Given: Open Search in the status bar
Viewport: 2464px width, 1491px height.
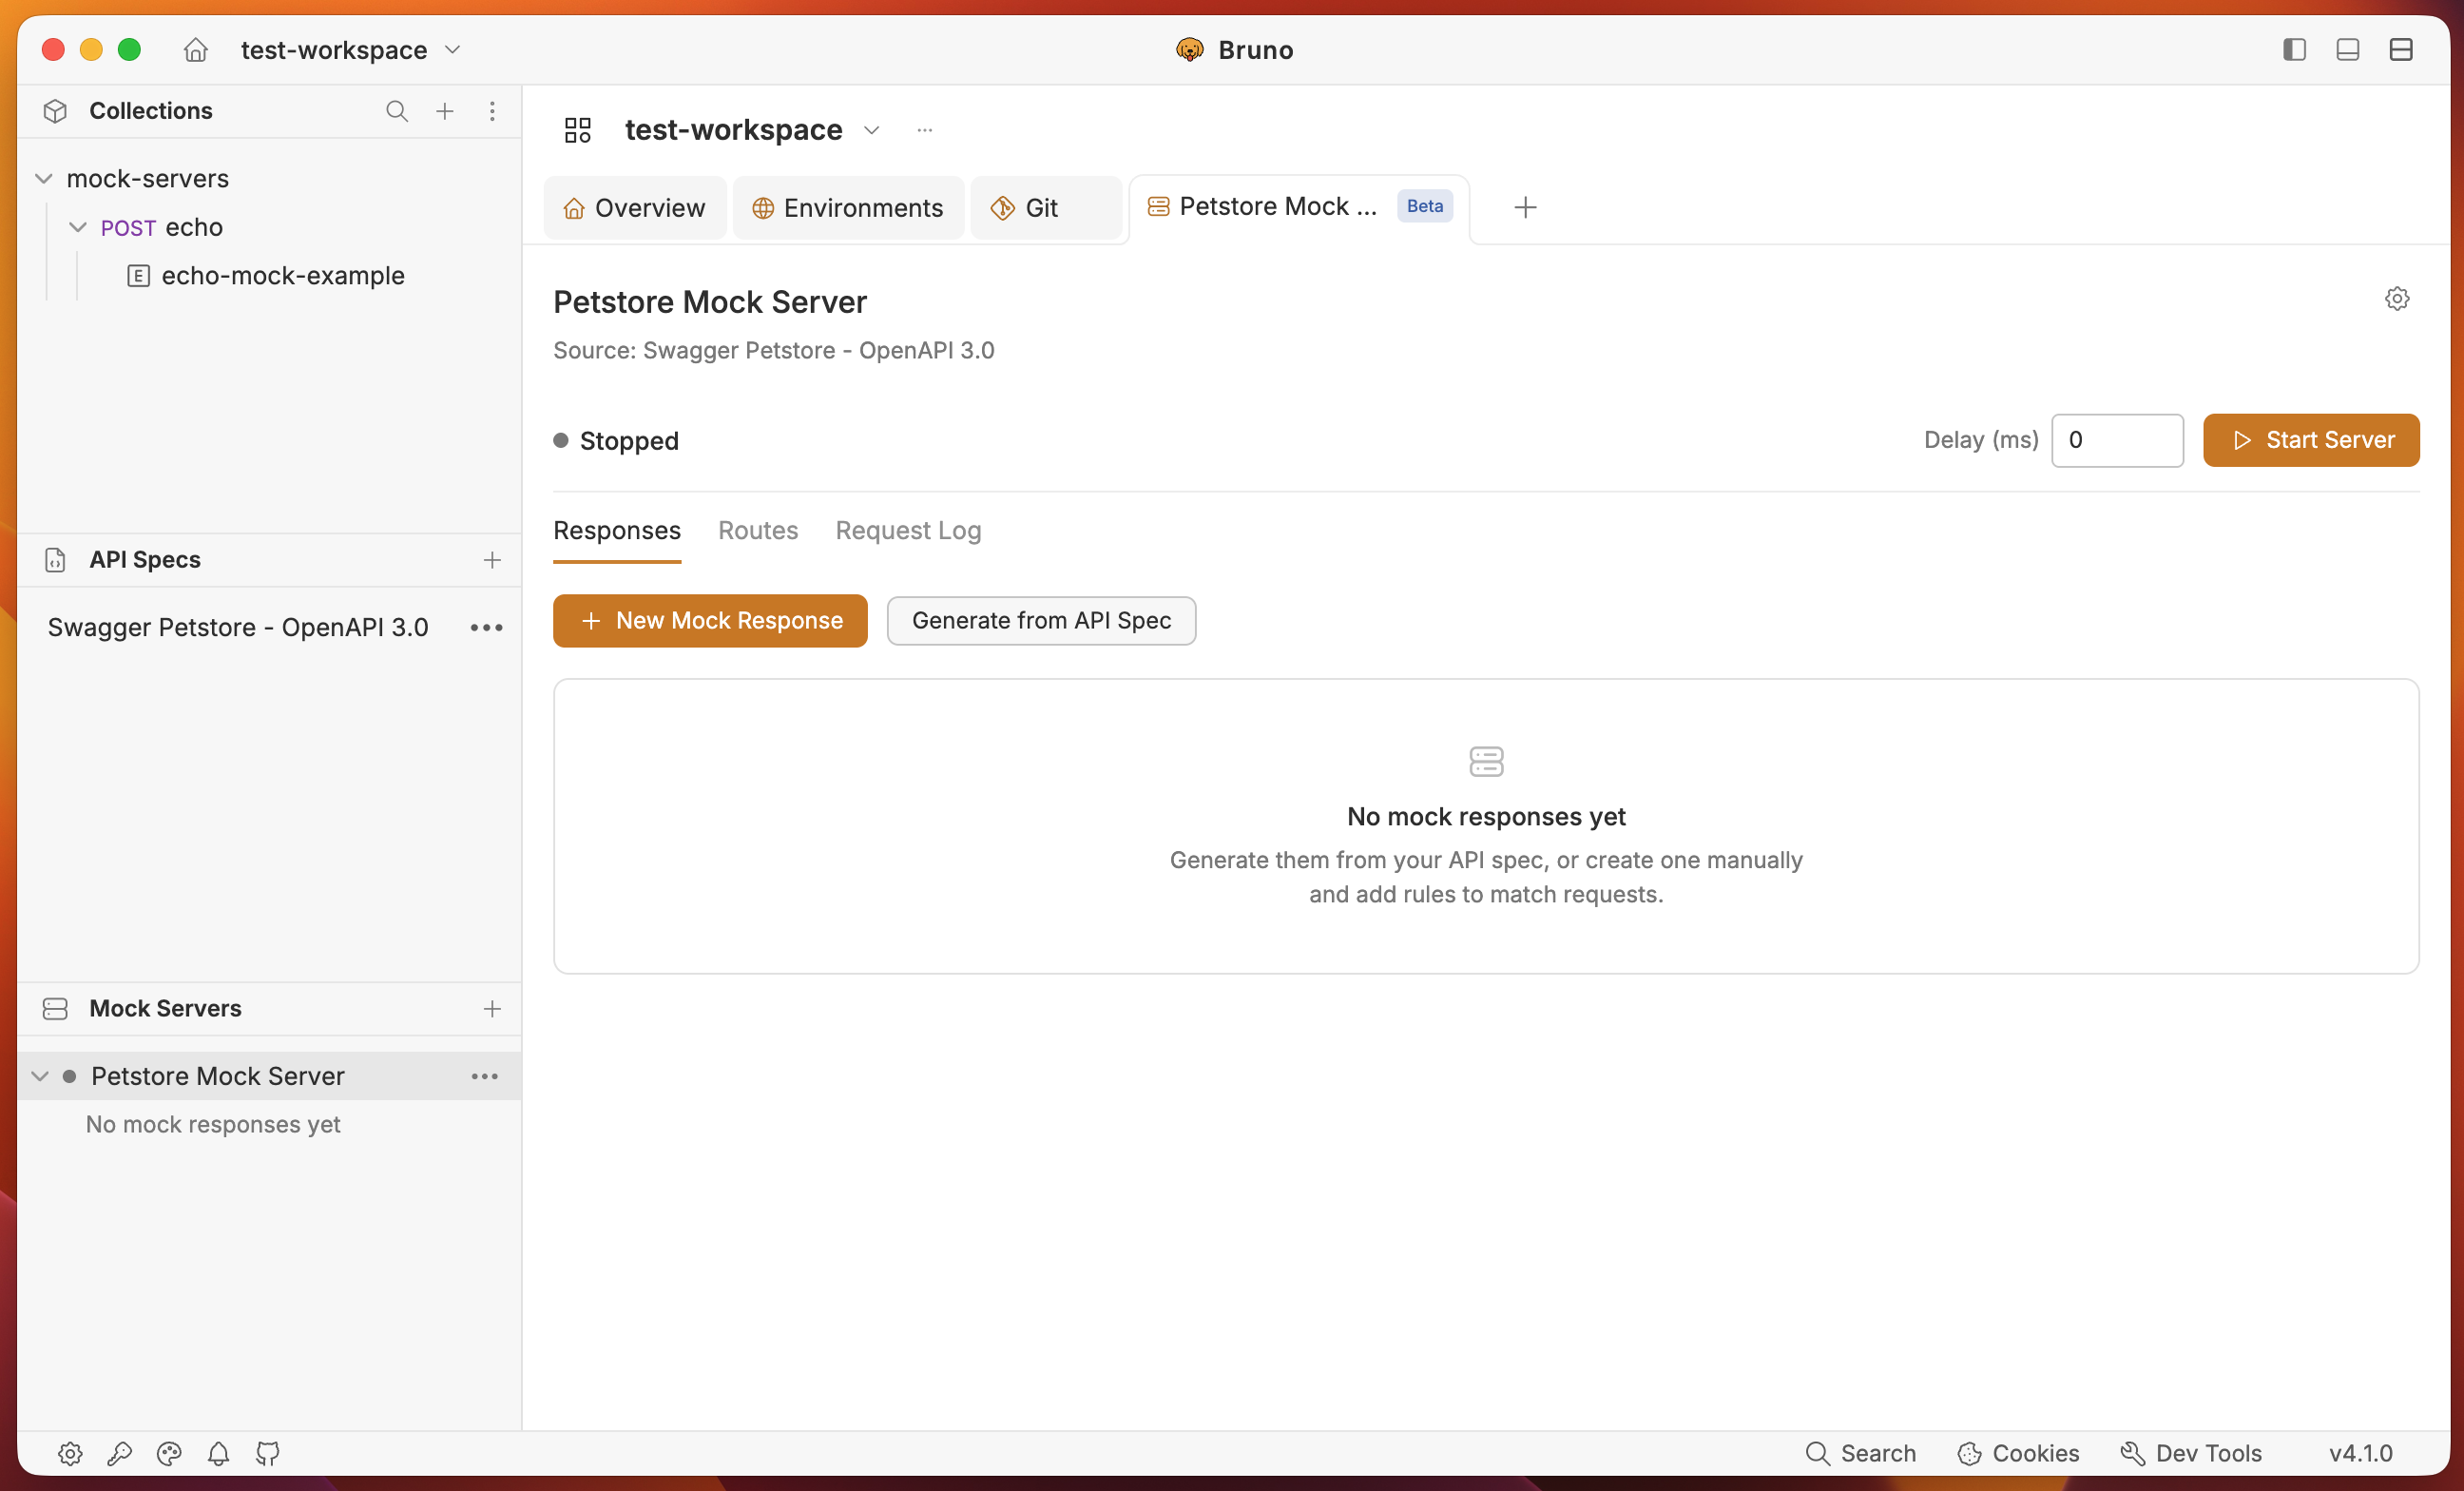Looking at the screenshot, I should (1860, 1454).
